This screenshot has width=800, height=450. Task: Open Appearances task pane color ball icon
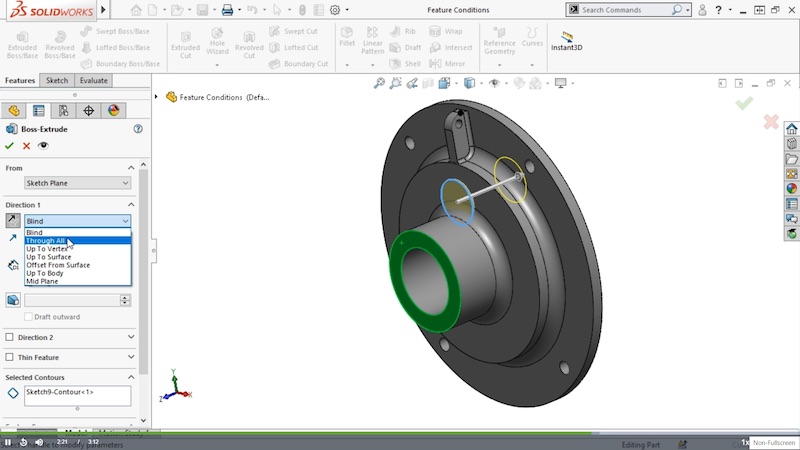pyautogui.click(x=791, y=189)
